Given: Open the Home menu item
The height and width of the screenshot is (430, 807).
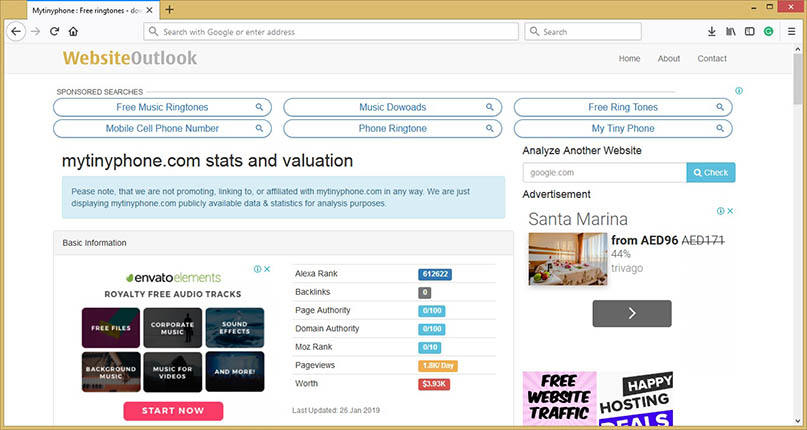Looking at the screenshot, I should pos(629,58).
